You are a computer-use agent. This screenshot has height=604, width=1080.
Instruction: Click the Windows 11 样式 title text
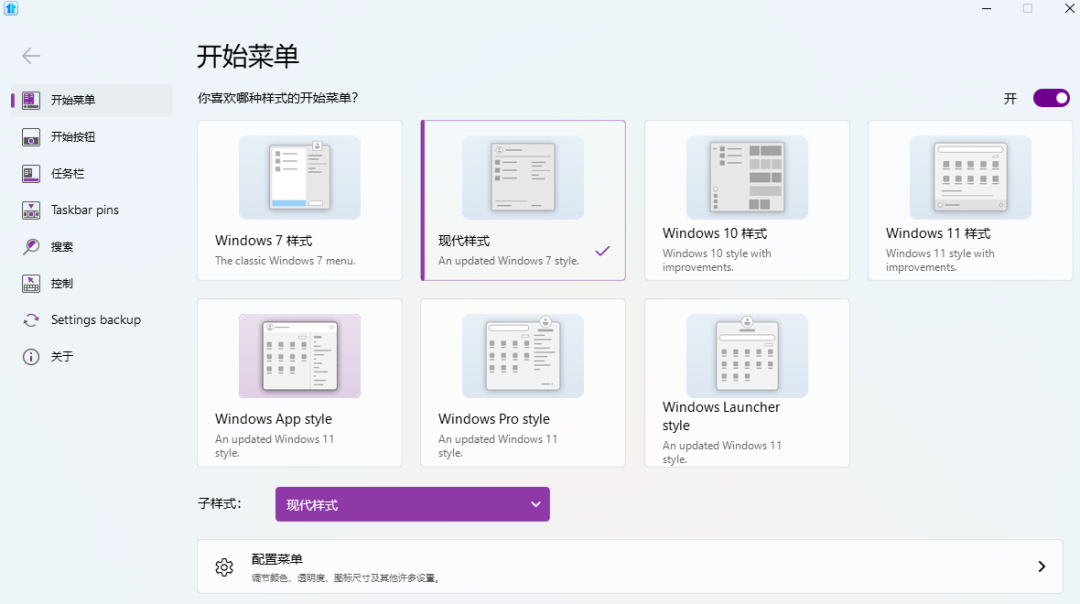tap(937, 233)
